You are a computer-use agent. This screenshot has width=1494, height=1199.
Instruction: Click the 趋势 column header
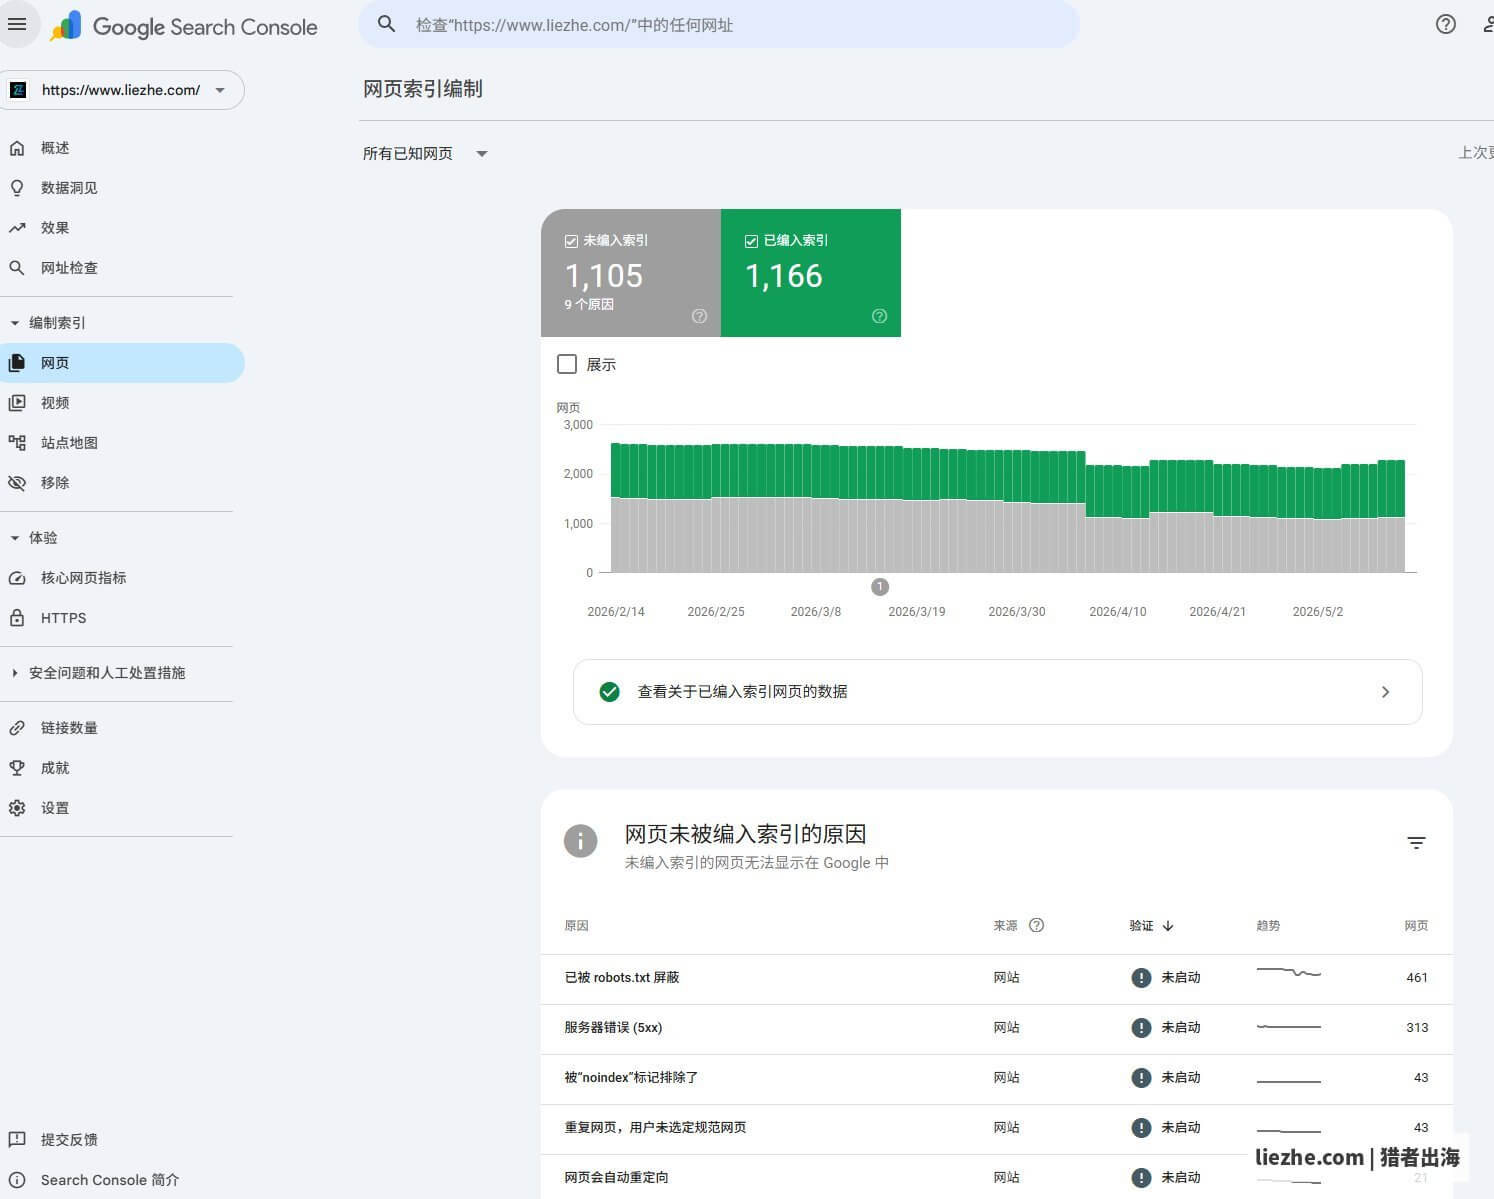point(1268,926)
